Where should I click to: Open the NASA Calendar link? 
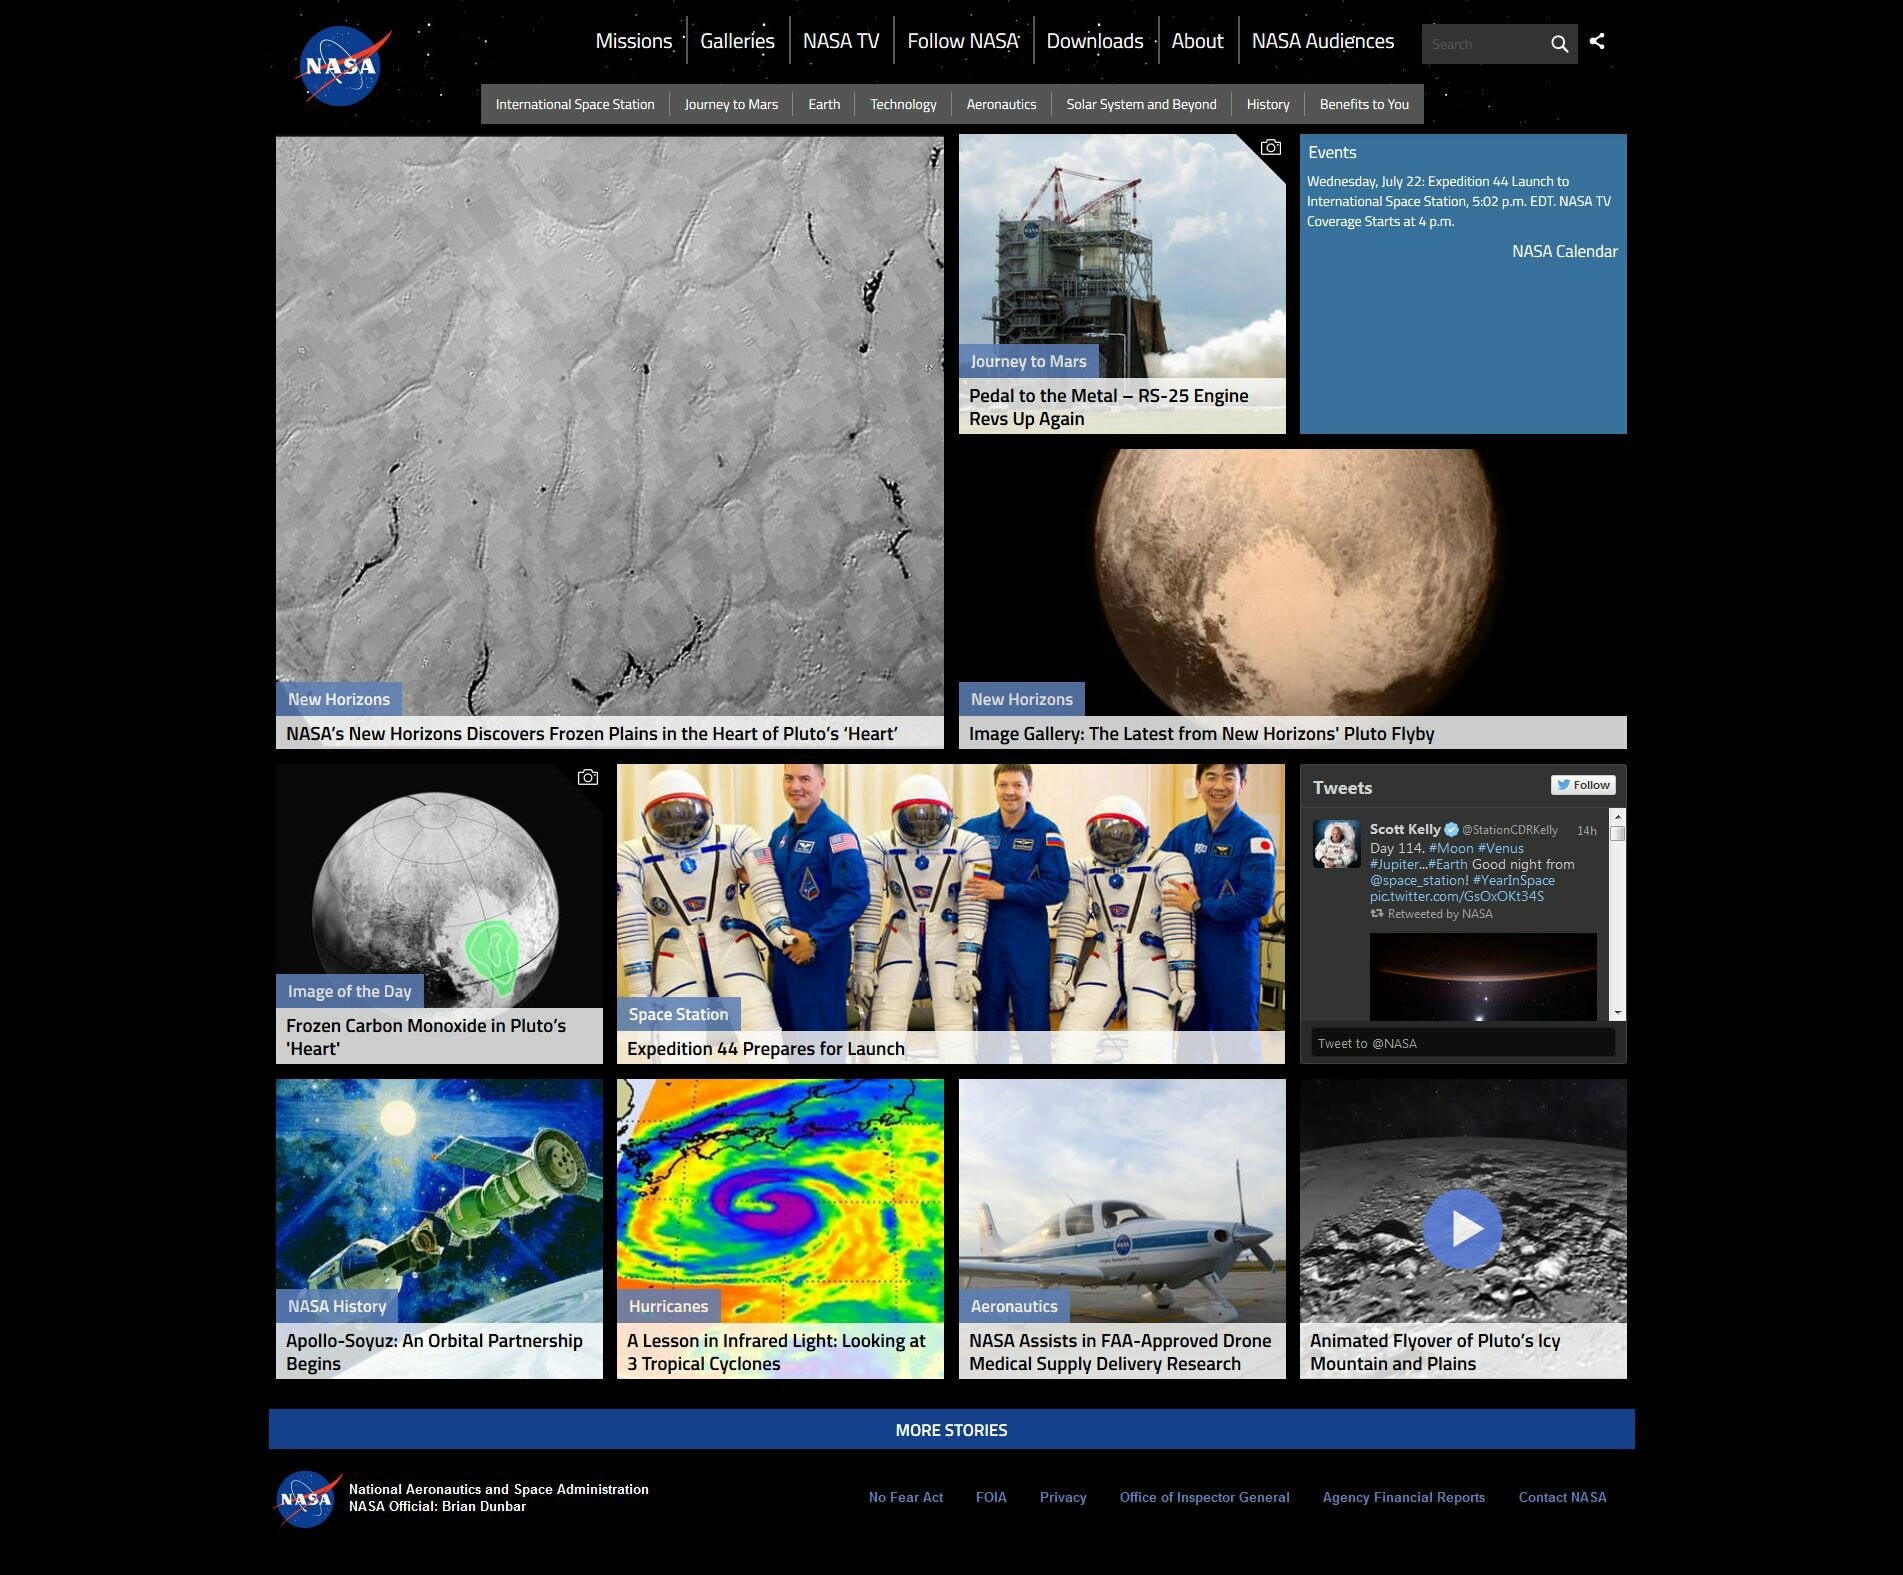tap(1564, 251)
